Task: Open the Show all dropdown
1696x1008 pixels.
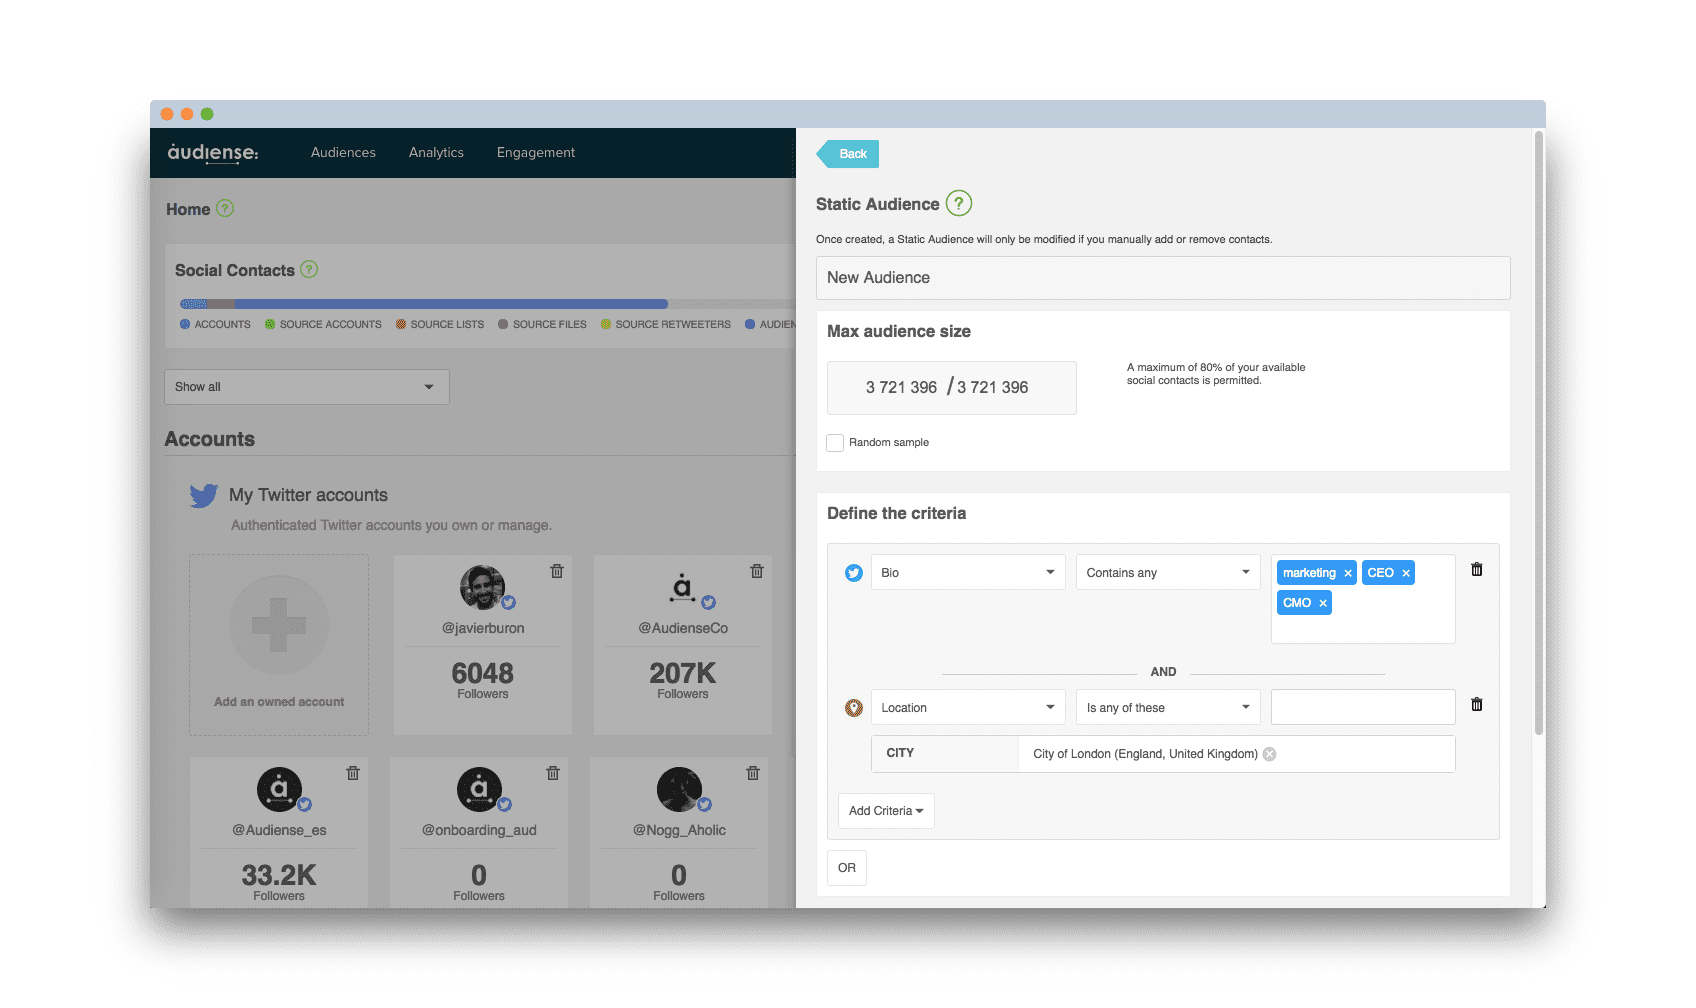Action: [307, 387]
